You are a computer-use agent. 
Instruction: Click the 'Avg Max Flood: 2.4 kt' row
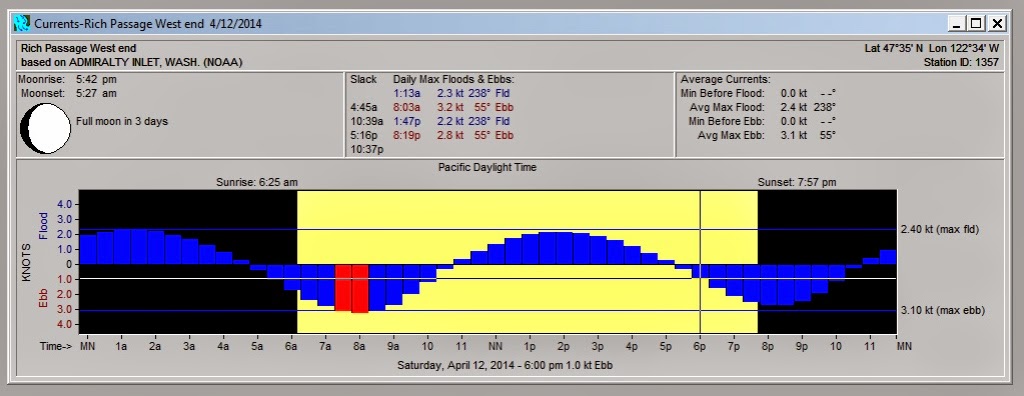762,107
